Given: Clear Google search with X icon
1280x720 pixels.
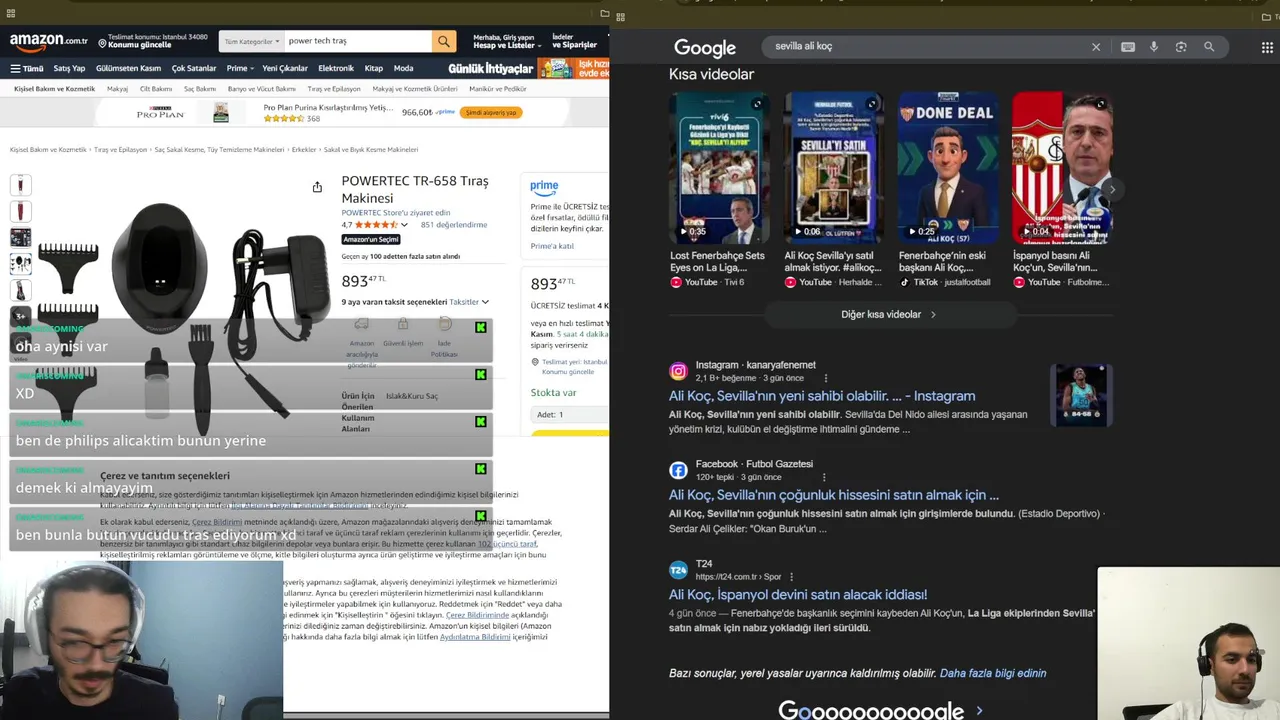Looking at the screenshot, I should tap(1096, 47).
